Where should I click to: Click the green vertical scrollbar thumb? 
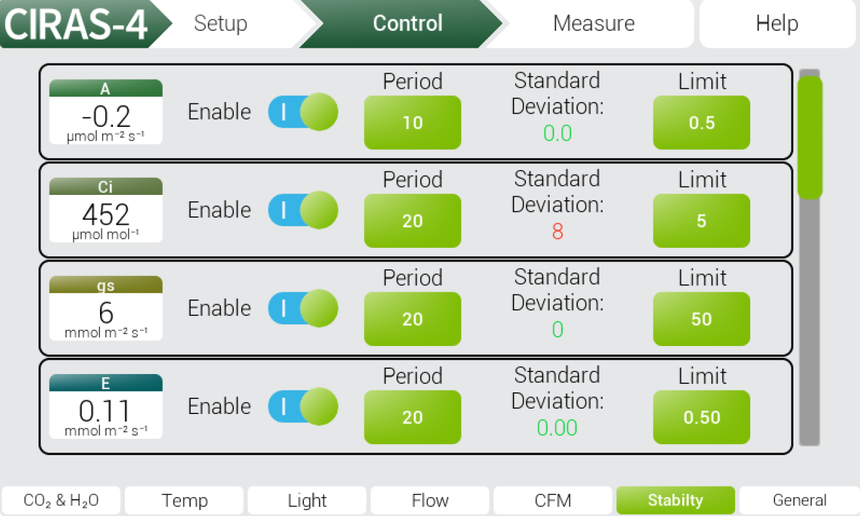tap(809, 137)
